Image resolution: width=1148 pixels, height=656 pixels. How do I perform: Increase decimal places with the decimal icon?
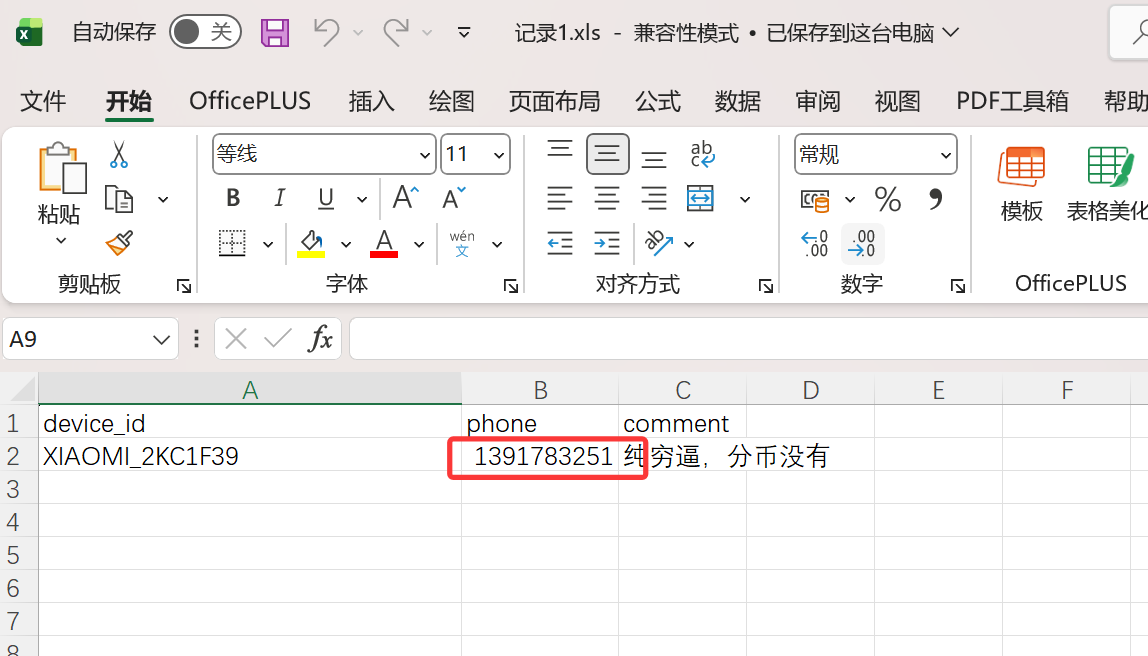814,243
